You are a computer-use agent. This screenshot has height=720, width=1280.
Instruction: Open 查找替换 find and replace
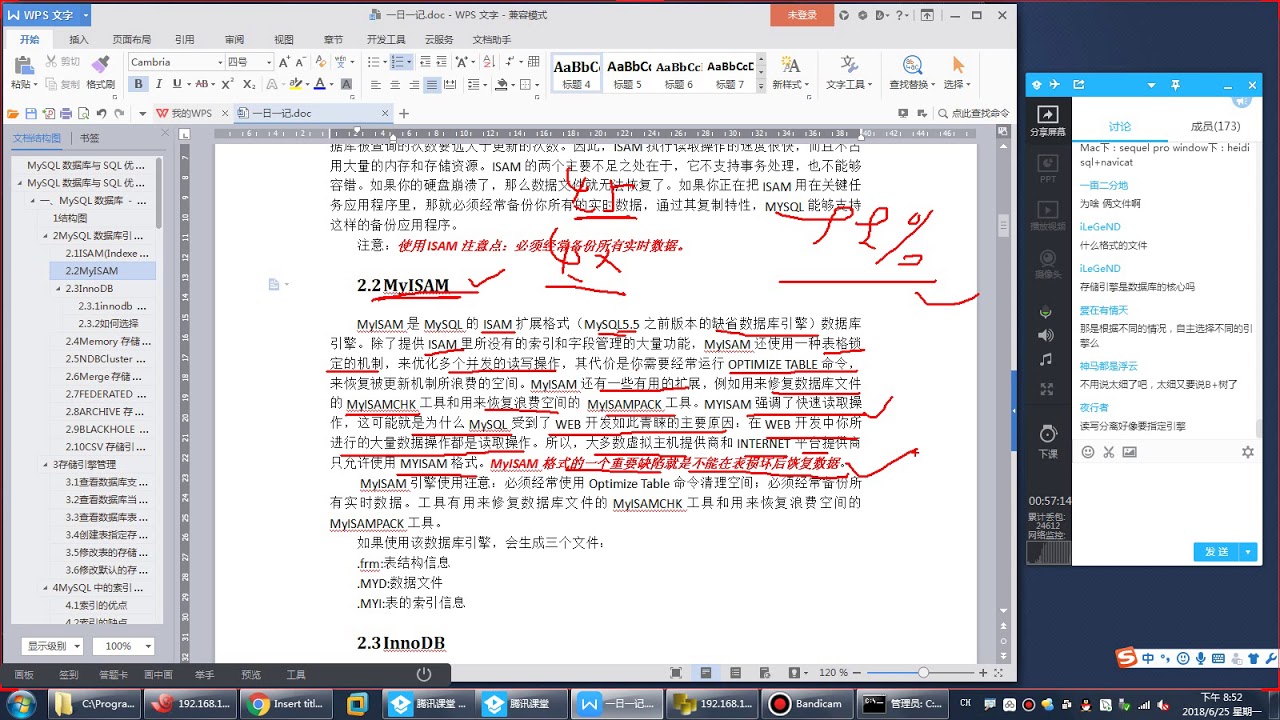coord(912,72)
